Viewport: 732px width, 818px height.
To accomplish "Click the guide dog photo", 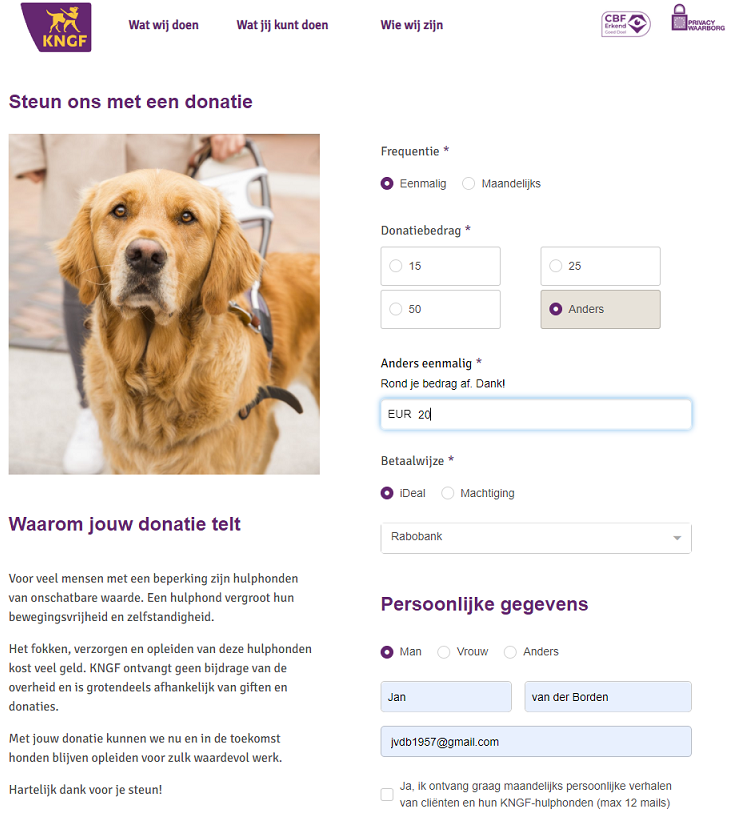I will 164,304.
